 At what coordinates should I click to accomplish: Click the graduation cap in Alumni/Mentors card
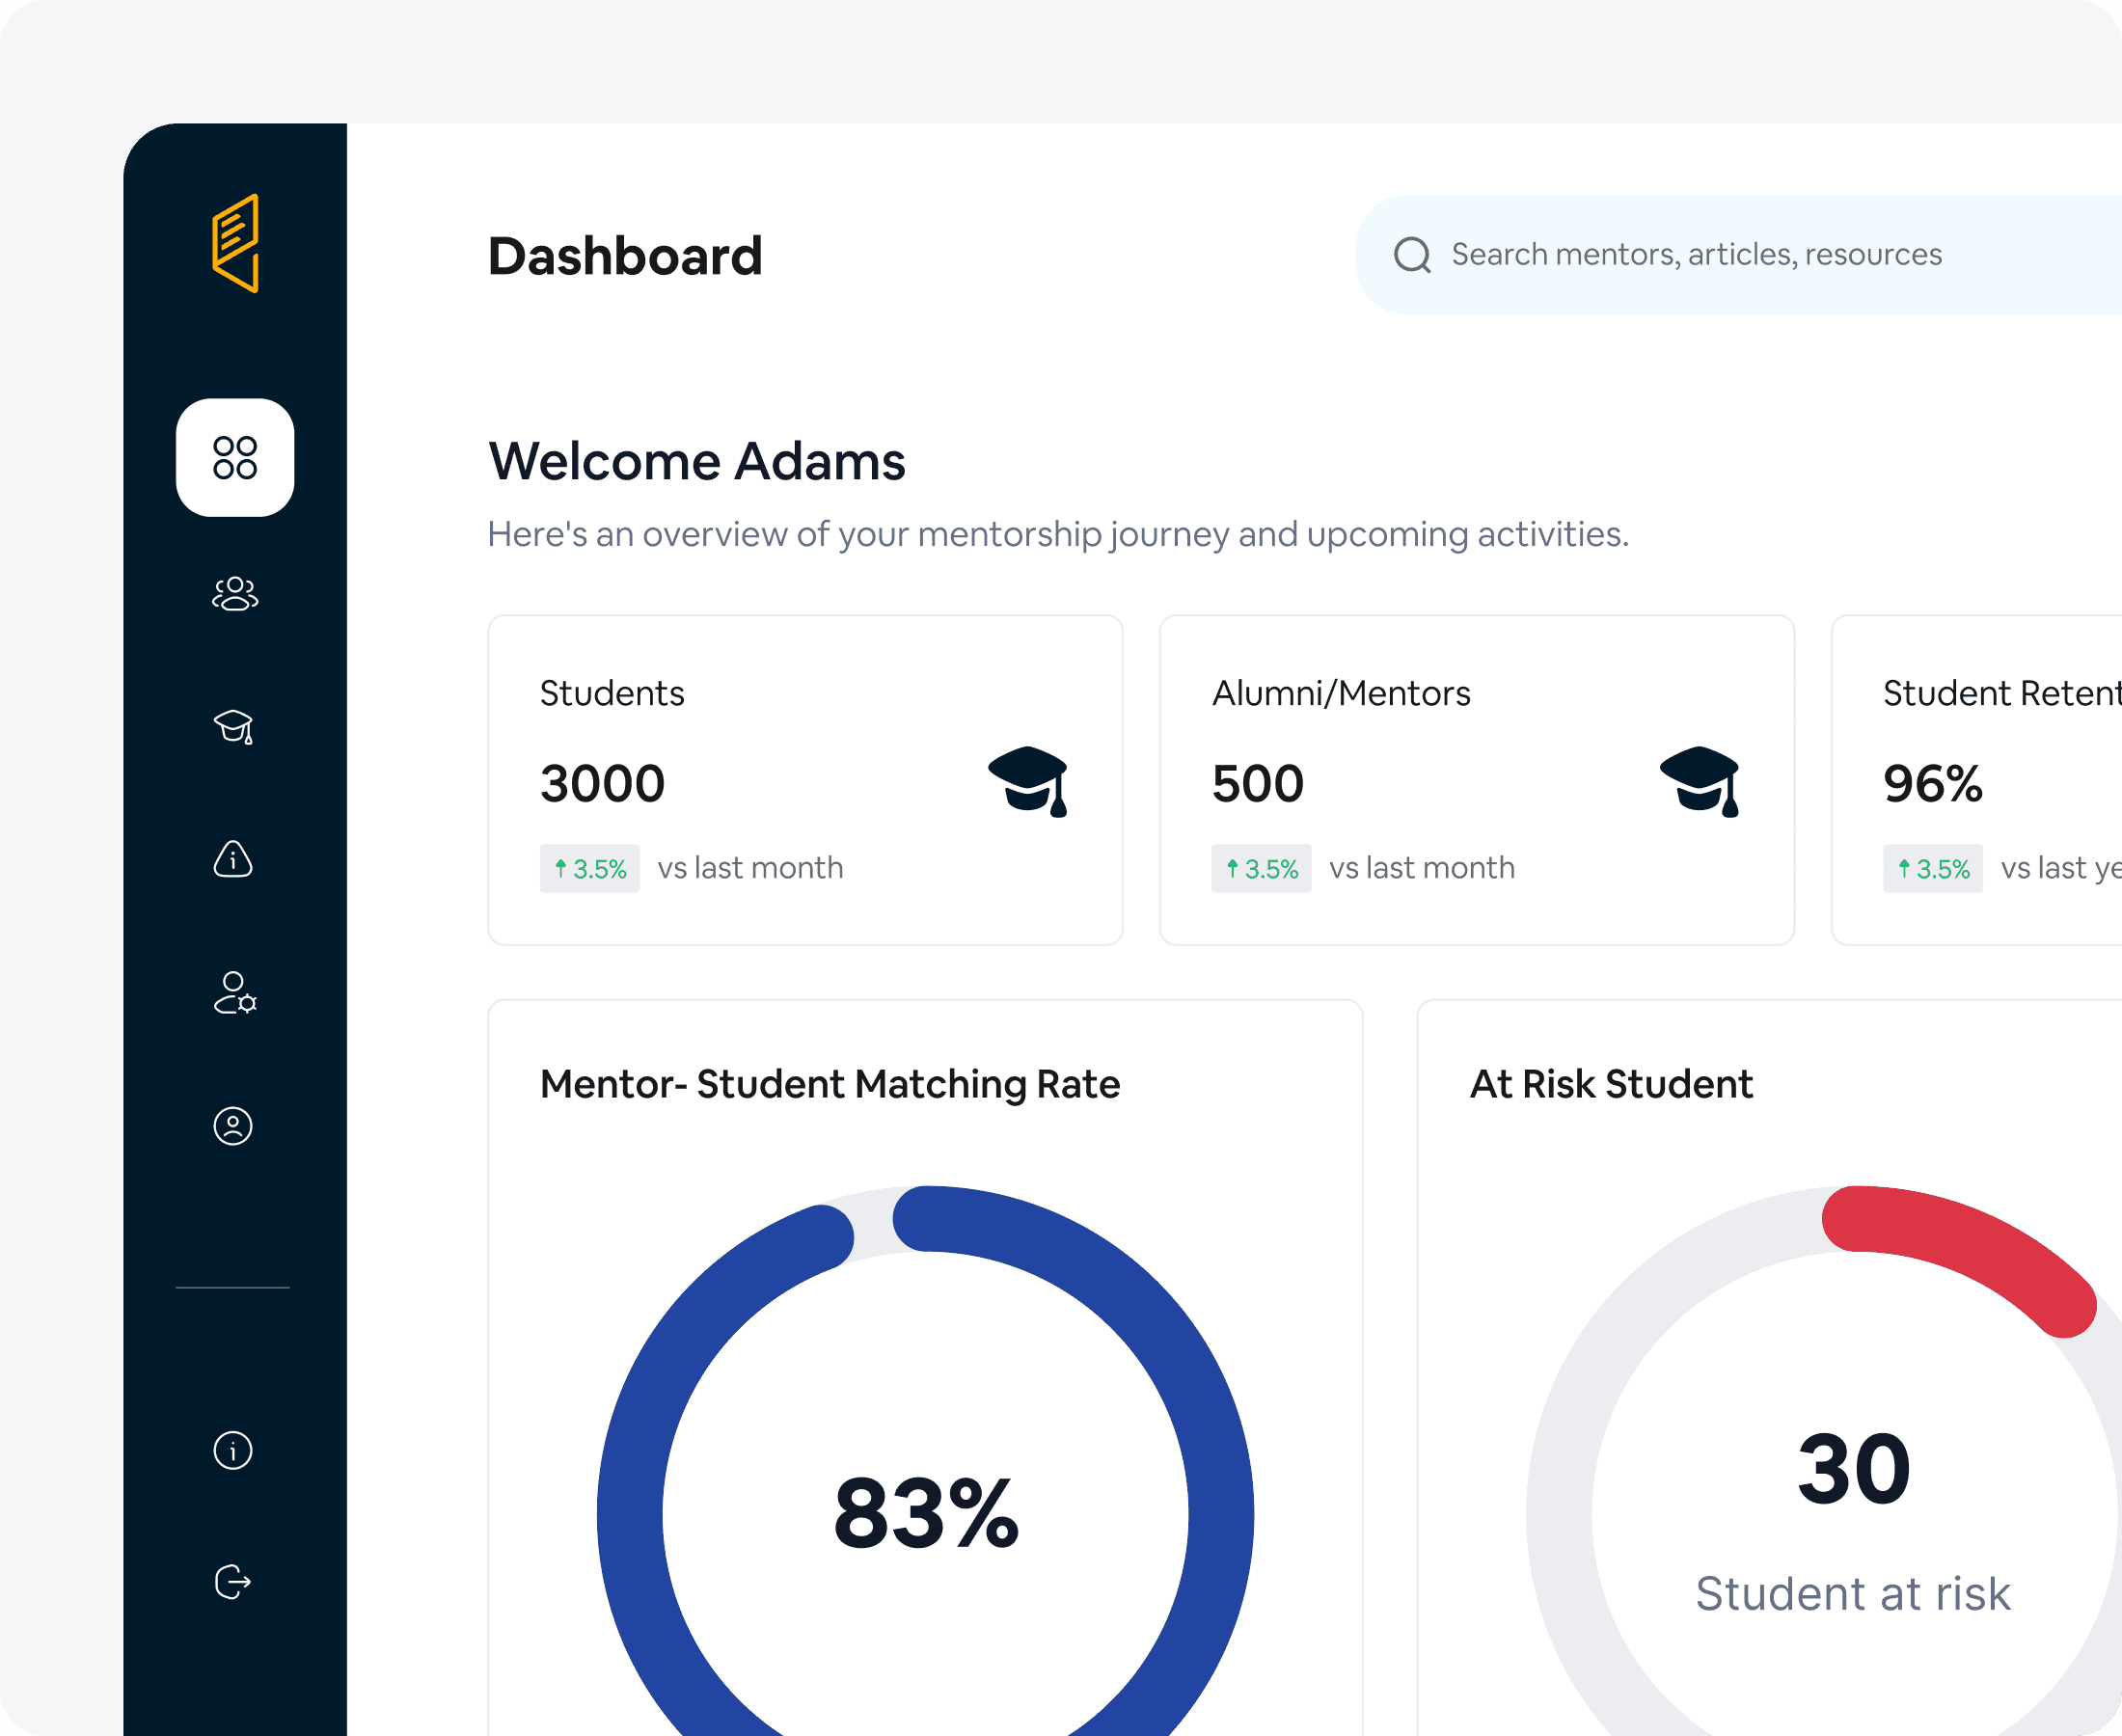point(1700,782)
